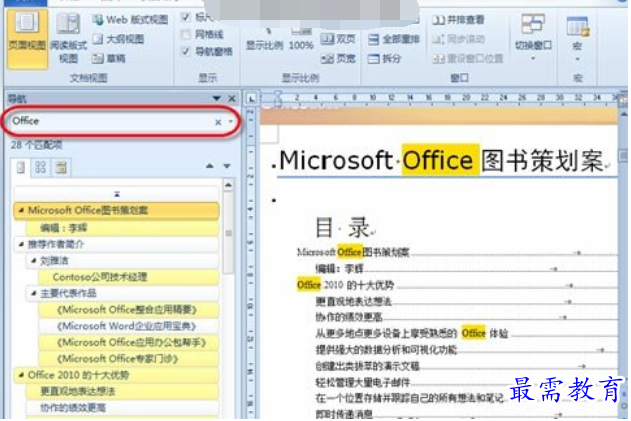Browse headings tab in navigation pane

click(21, 167)
